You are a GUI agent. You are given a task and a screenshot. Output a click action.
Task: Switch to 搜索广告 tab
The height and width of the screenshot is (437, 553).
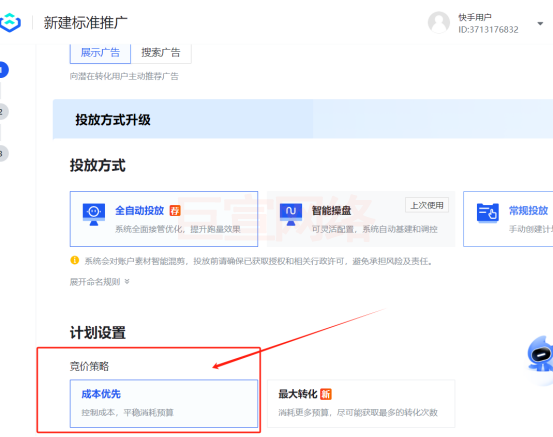[x=161, y=53]
